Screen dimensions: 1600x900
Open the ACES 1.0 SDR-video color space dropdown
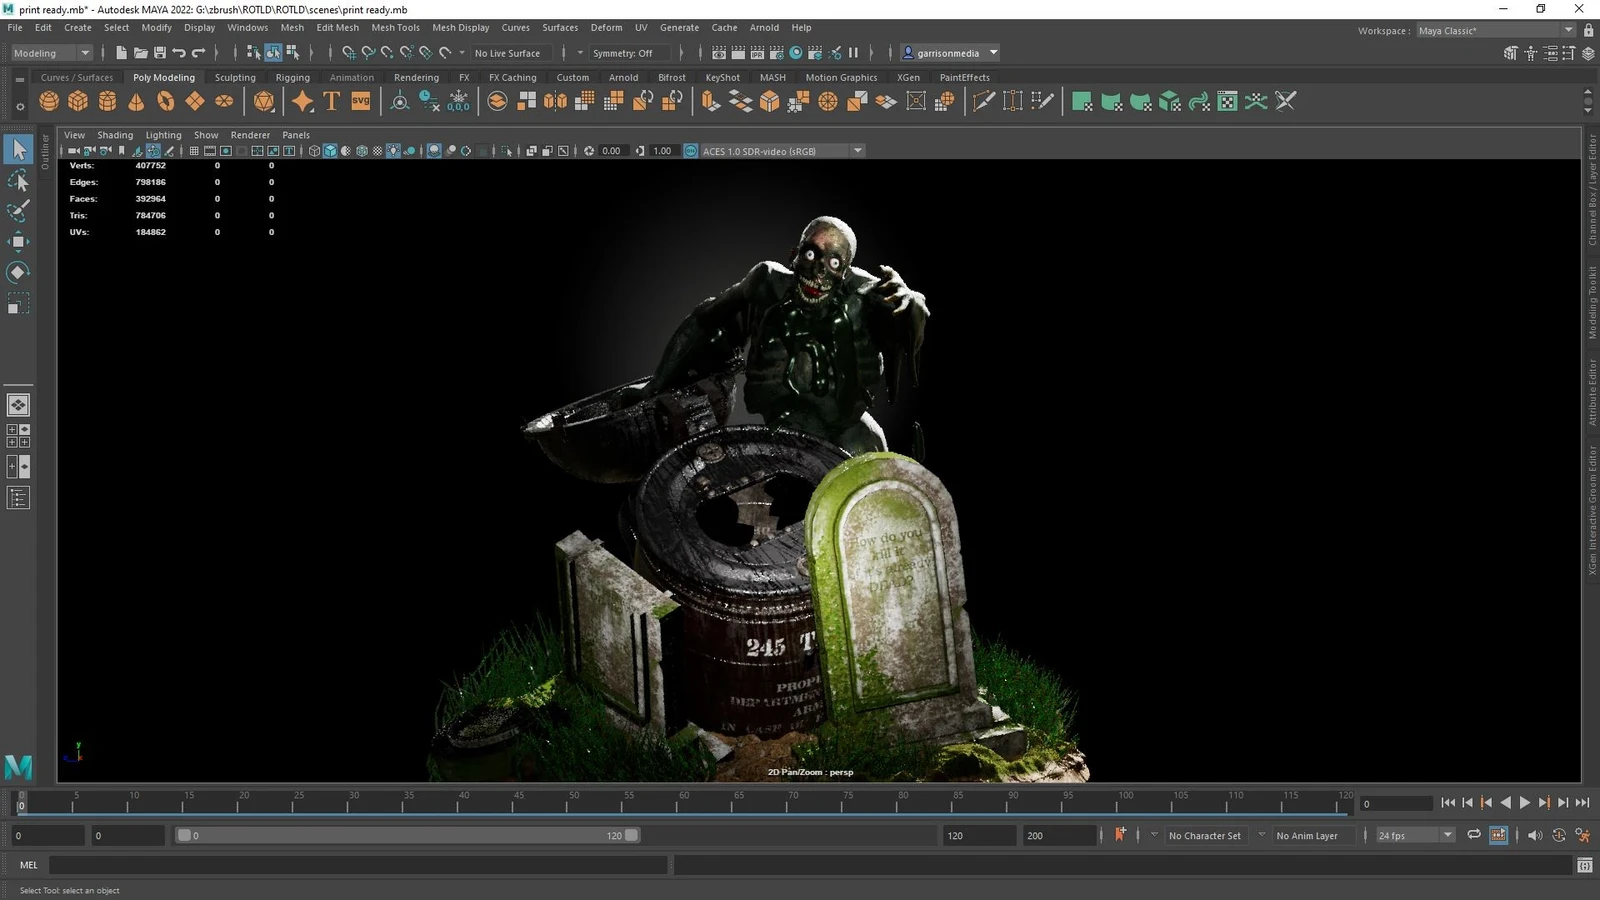857,151
